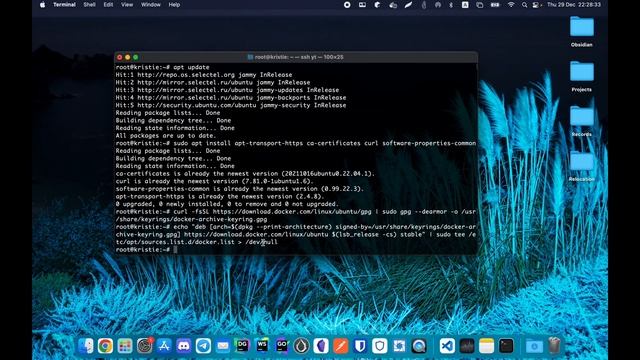Image resolution: width=640 pixels, height=360 pixels.
Task: Click the '0 upgraded, 0 newly installed' line
Action: point(227,204)
